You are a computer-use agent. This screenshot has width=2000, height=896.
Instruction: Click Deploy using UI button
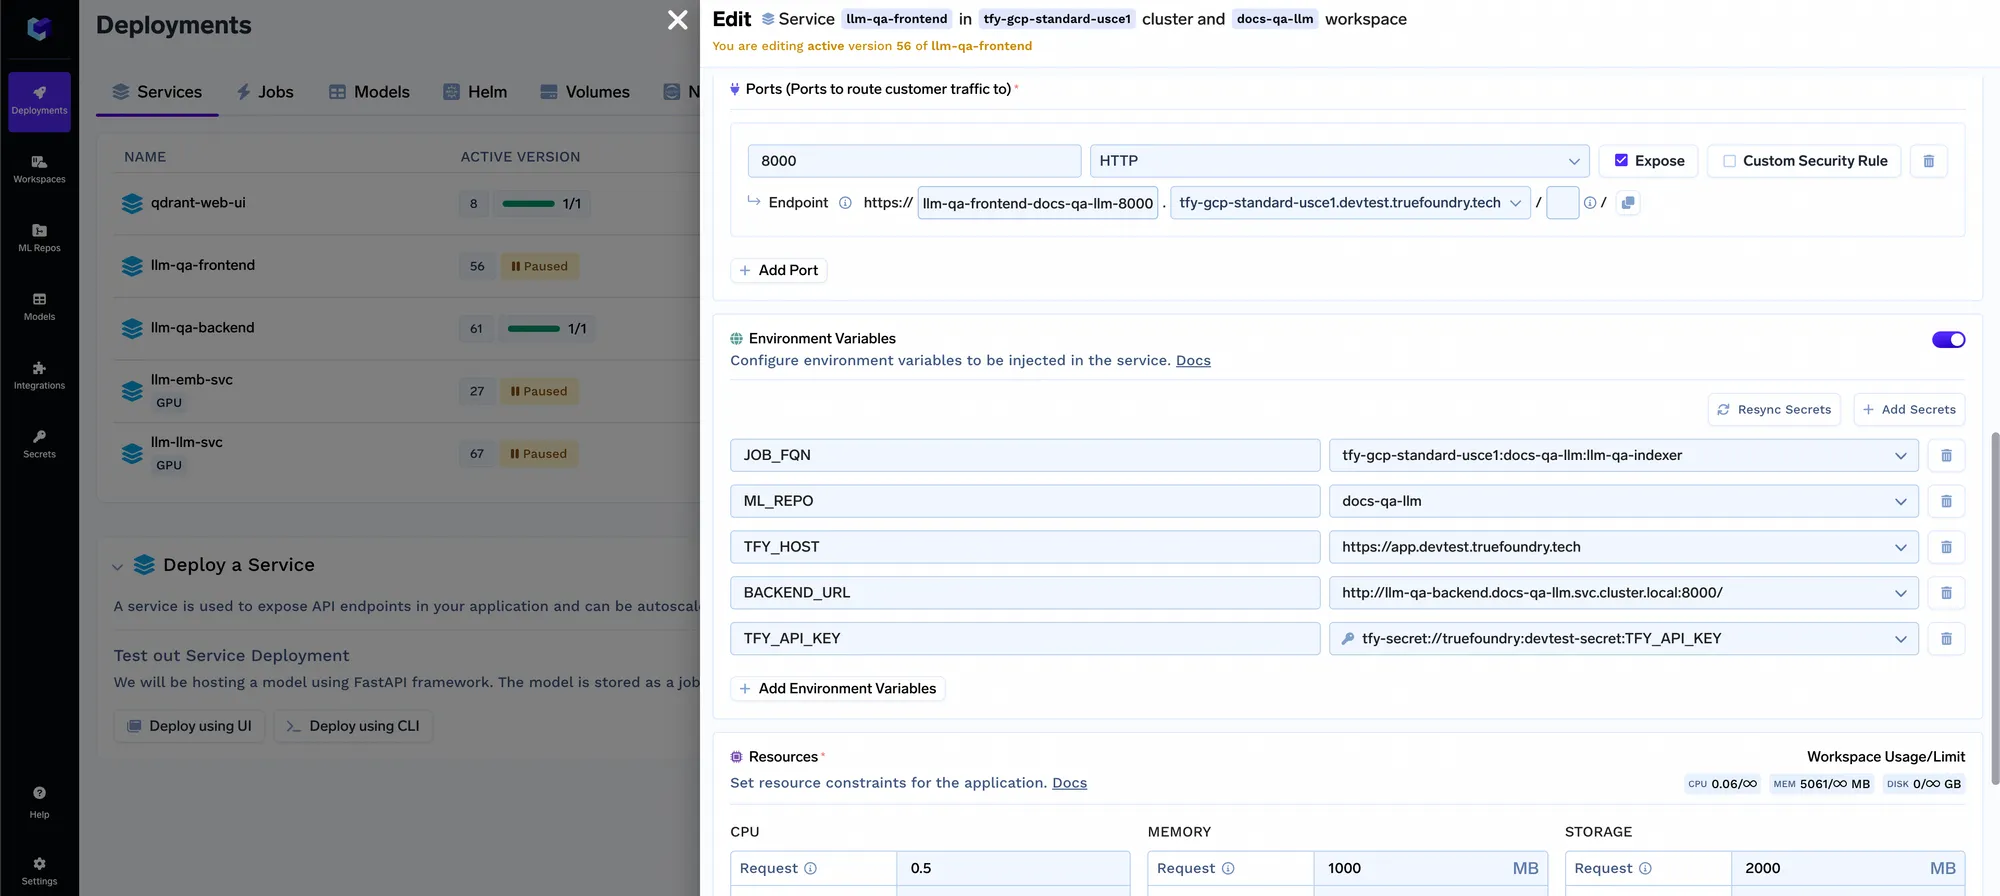(190, 726)
